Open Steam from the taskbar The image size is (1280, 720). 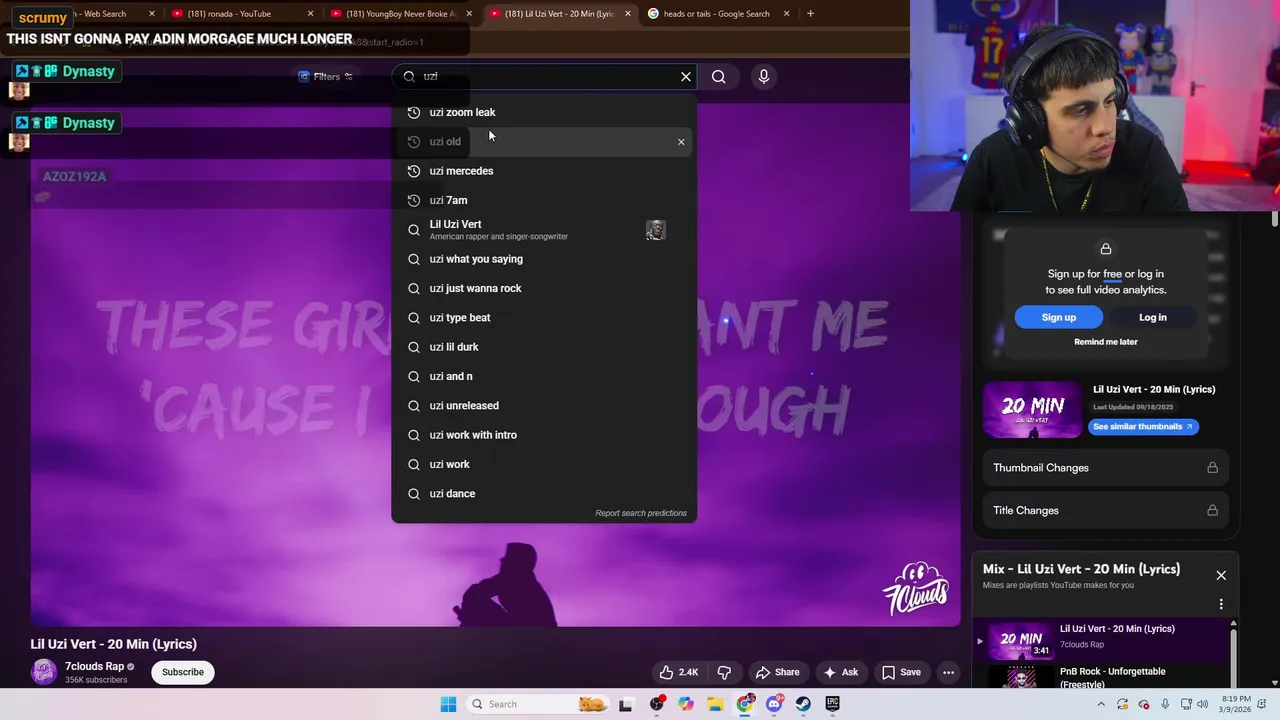coord(803,704)
